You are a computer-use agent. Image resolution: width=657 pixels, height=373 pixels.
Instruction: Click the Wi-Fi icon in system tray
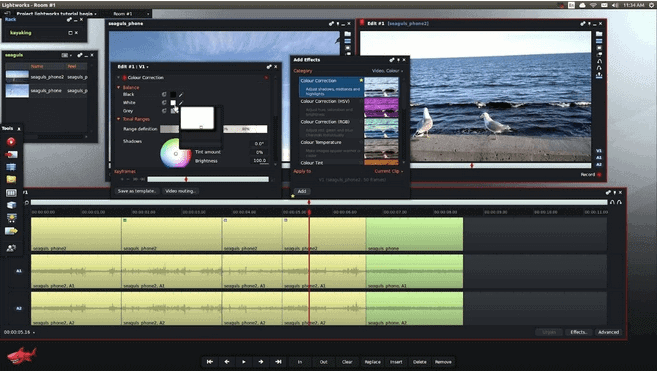click(x=593, y=5)
